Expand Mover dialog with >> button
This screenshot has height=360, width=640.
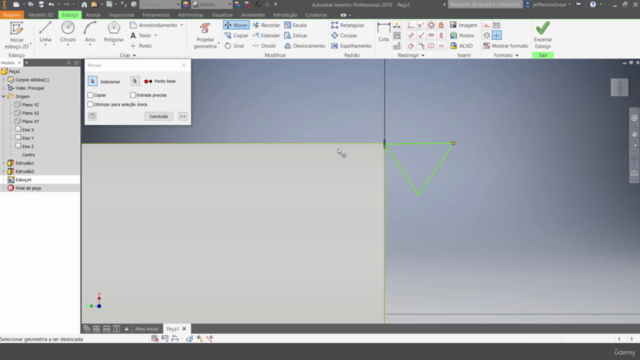pos(182,116)
